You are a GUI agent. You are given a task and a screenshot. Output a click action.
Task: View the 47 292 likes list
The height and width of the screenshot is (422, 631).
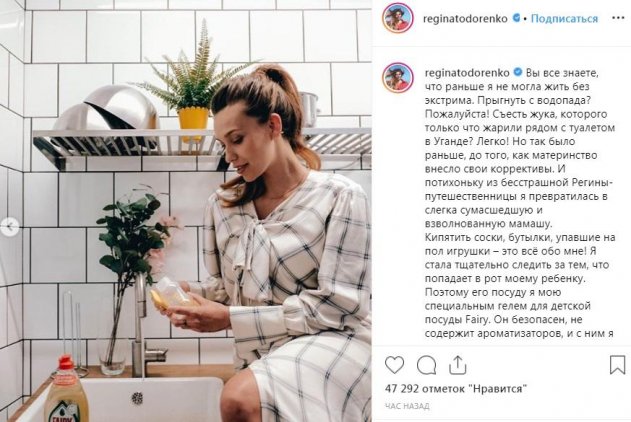[456, 389]
